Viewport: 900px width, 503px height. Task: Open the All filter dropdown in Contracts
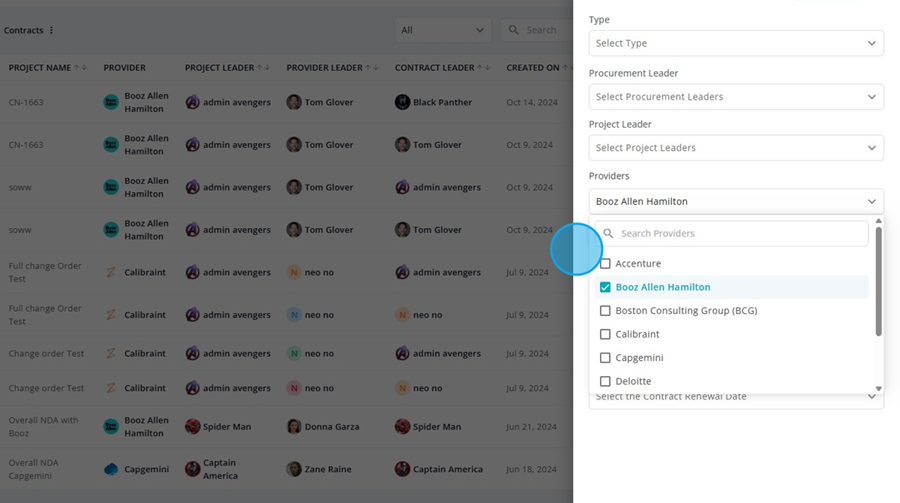coord(443,30)
